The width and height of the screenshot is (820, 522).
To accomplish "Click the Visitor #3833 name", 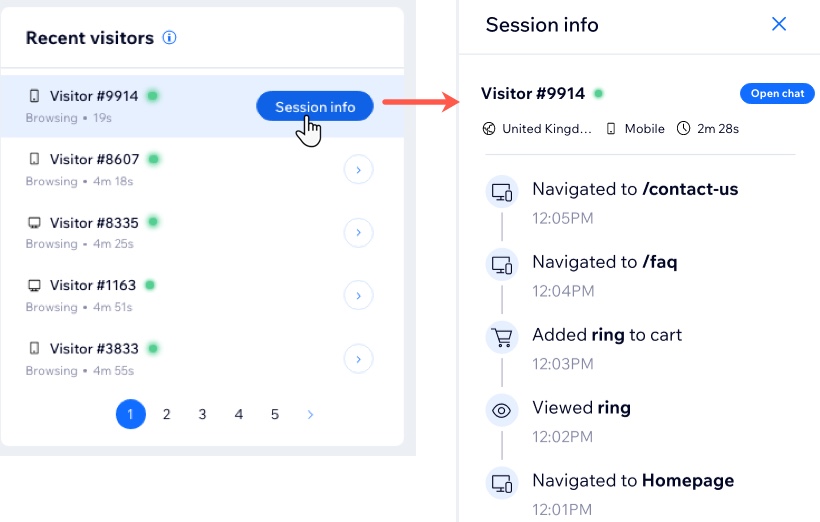I will pyautogui.click(x=94, y=348).
